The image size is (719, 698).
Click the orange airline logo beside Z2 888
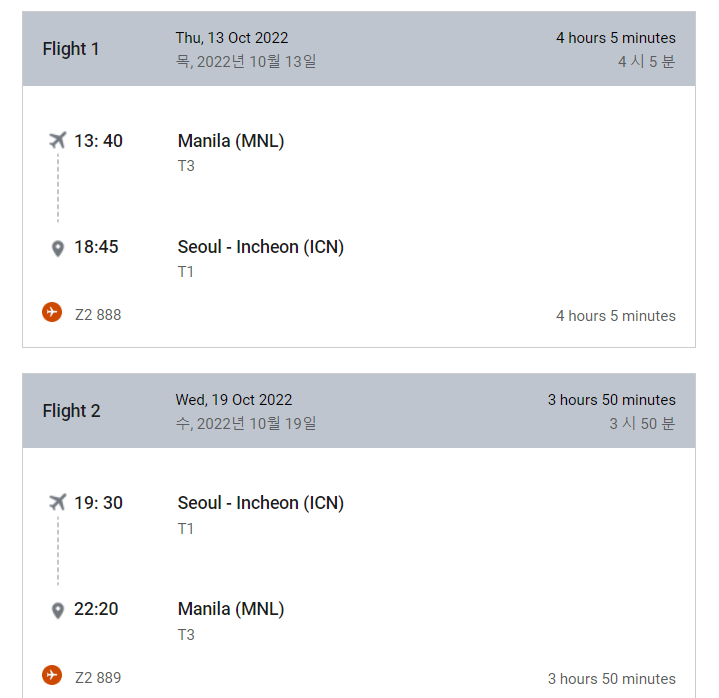click(52, 312)
